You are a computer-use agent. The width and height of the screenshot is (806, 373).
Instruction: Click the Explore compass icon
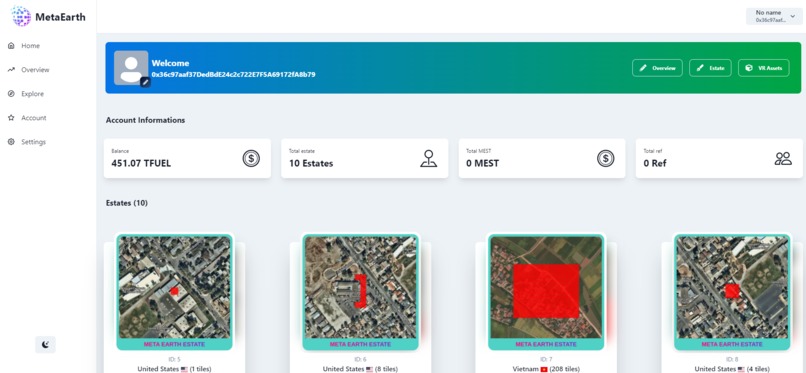pos(11,94)
